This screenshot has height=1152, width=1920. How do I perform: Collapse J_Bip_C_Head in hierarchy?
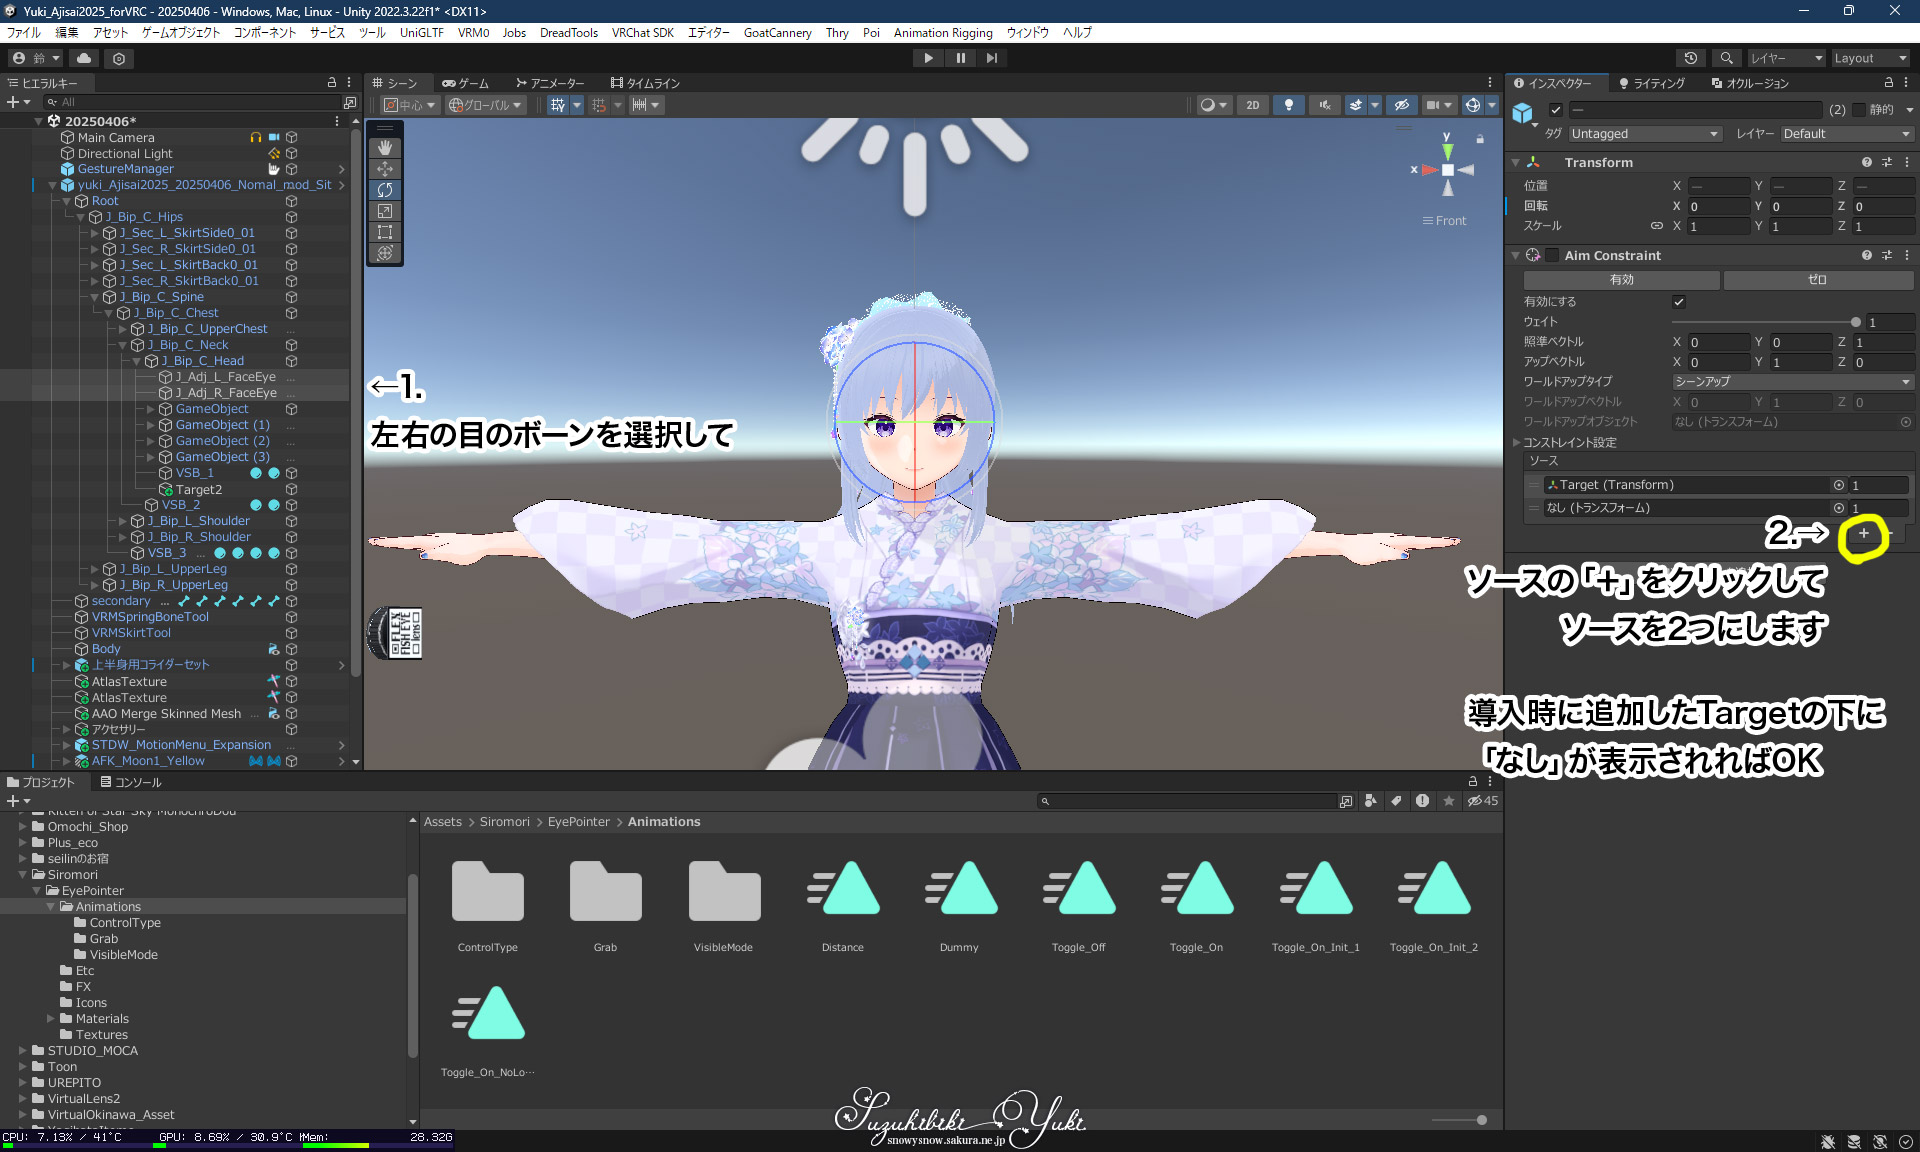137,361
